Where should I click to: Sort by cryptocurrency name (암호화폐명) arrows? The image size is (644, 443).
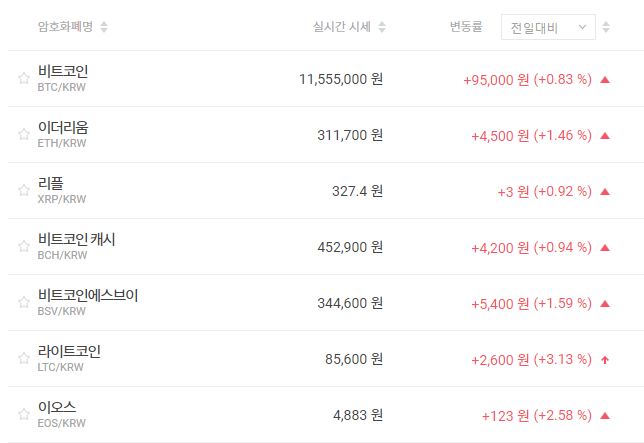(x=105, y=27)
